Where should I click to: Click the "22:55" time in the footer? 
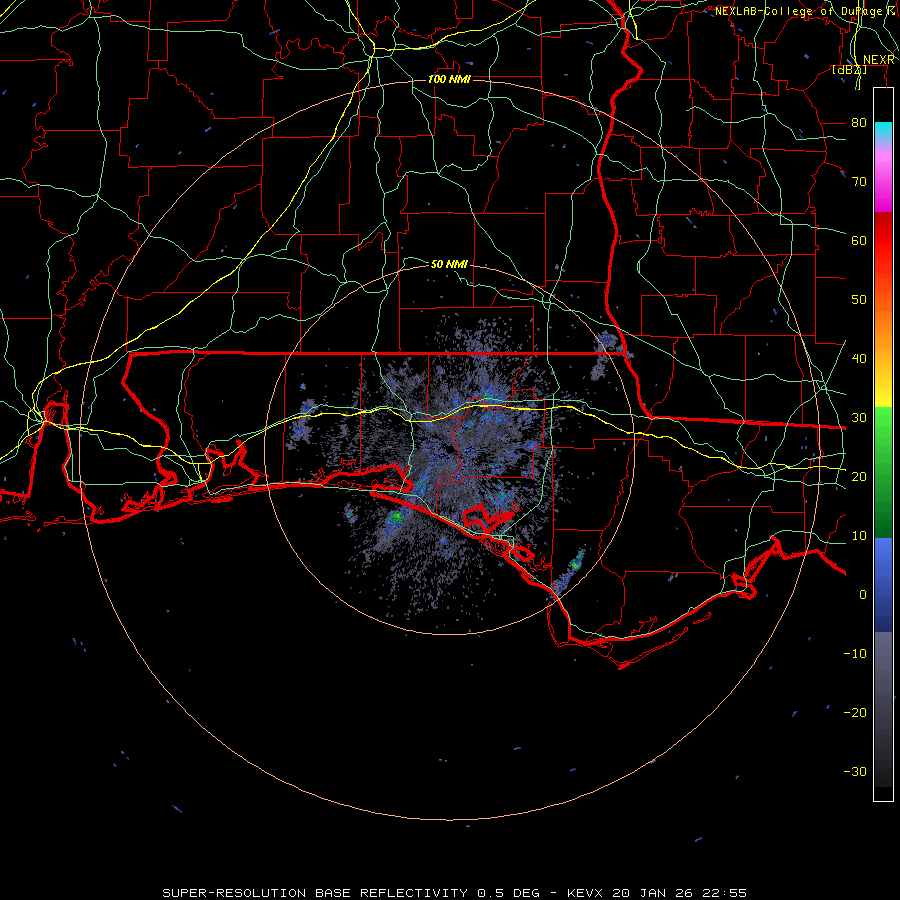[x=724, y=893]
